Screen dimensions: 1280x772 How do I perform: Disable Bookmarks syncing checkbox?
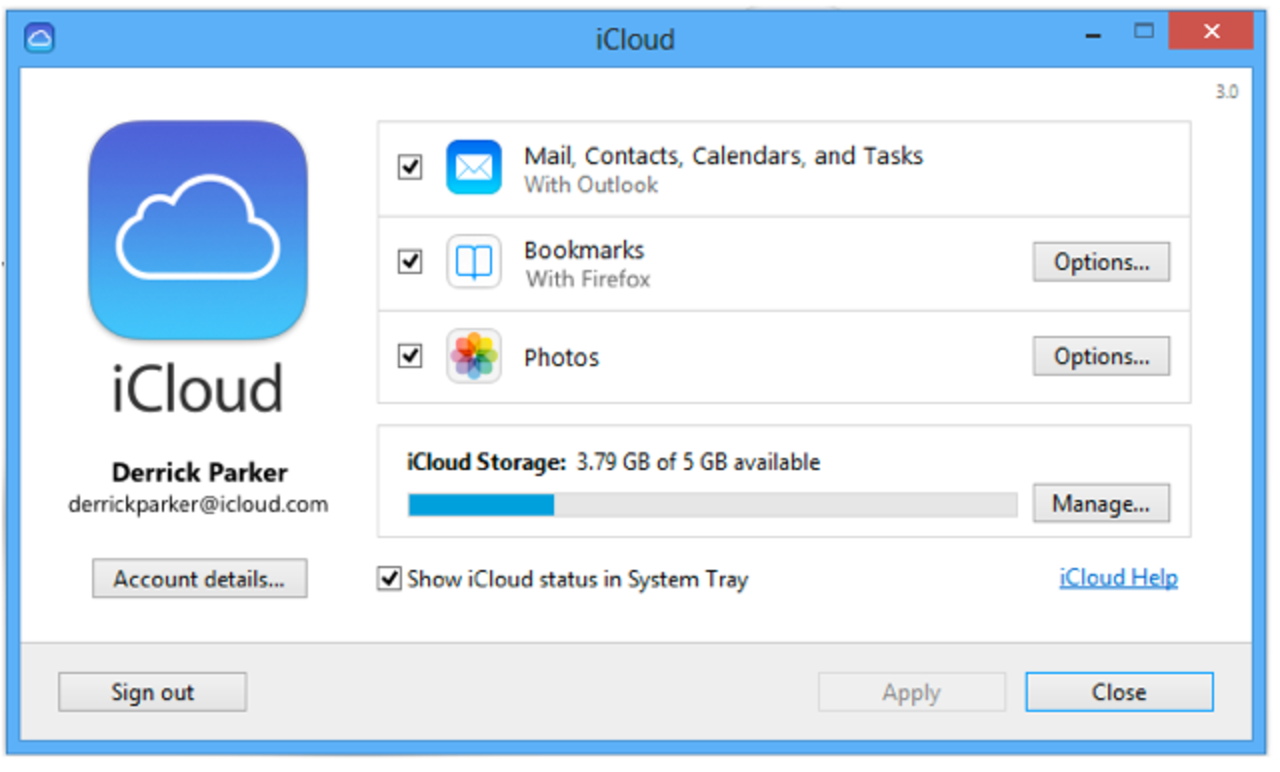pos(408,262)
